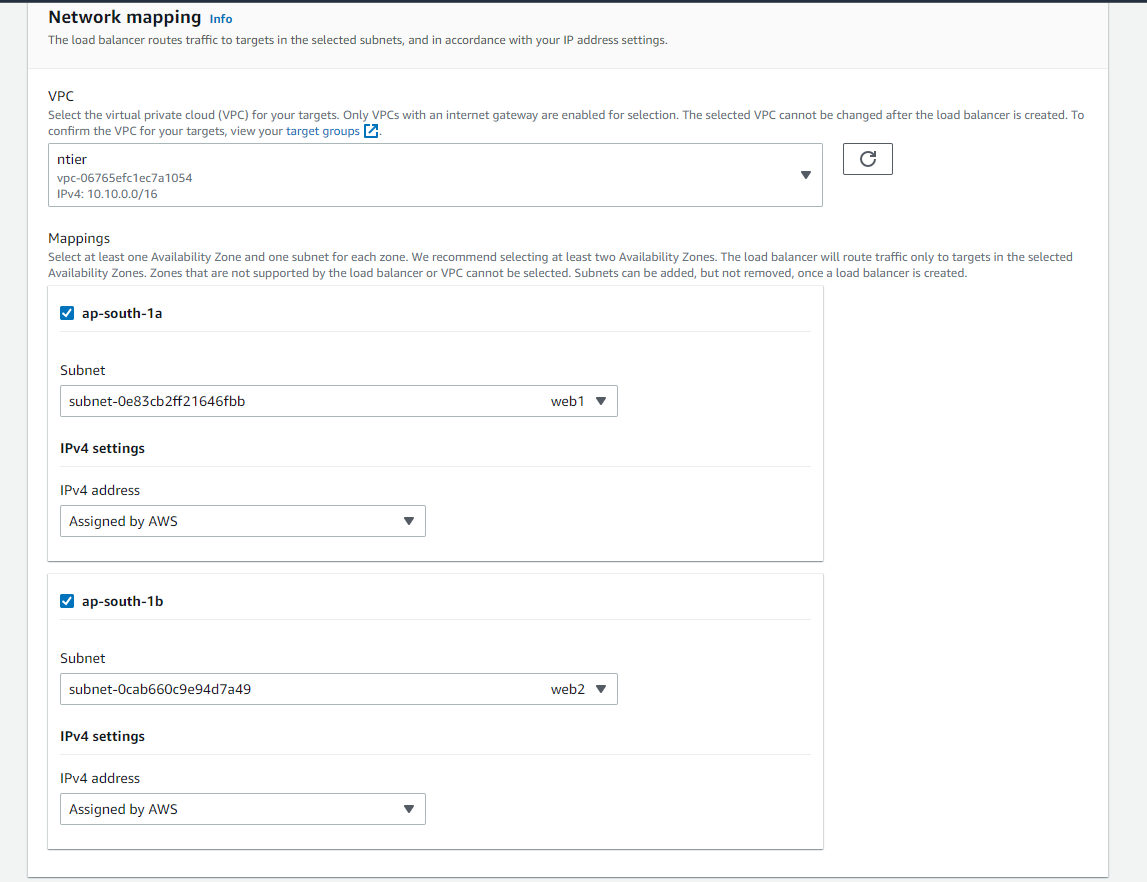Uncheck the ap-south-1b availability zone checkbox

coord(67,601)
